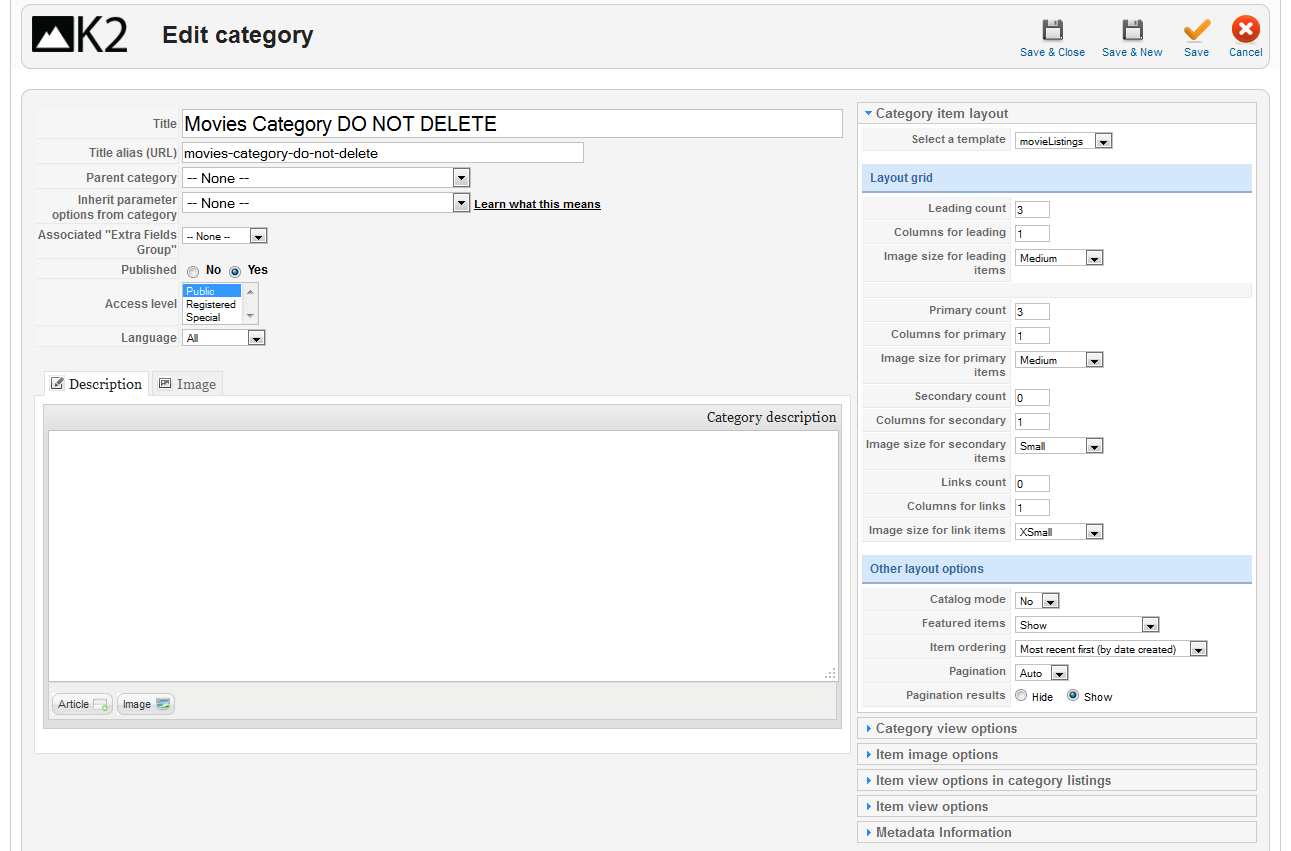Click the editor resize handle
Viewport: 1291px width, 851px height.
(830, 674)
